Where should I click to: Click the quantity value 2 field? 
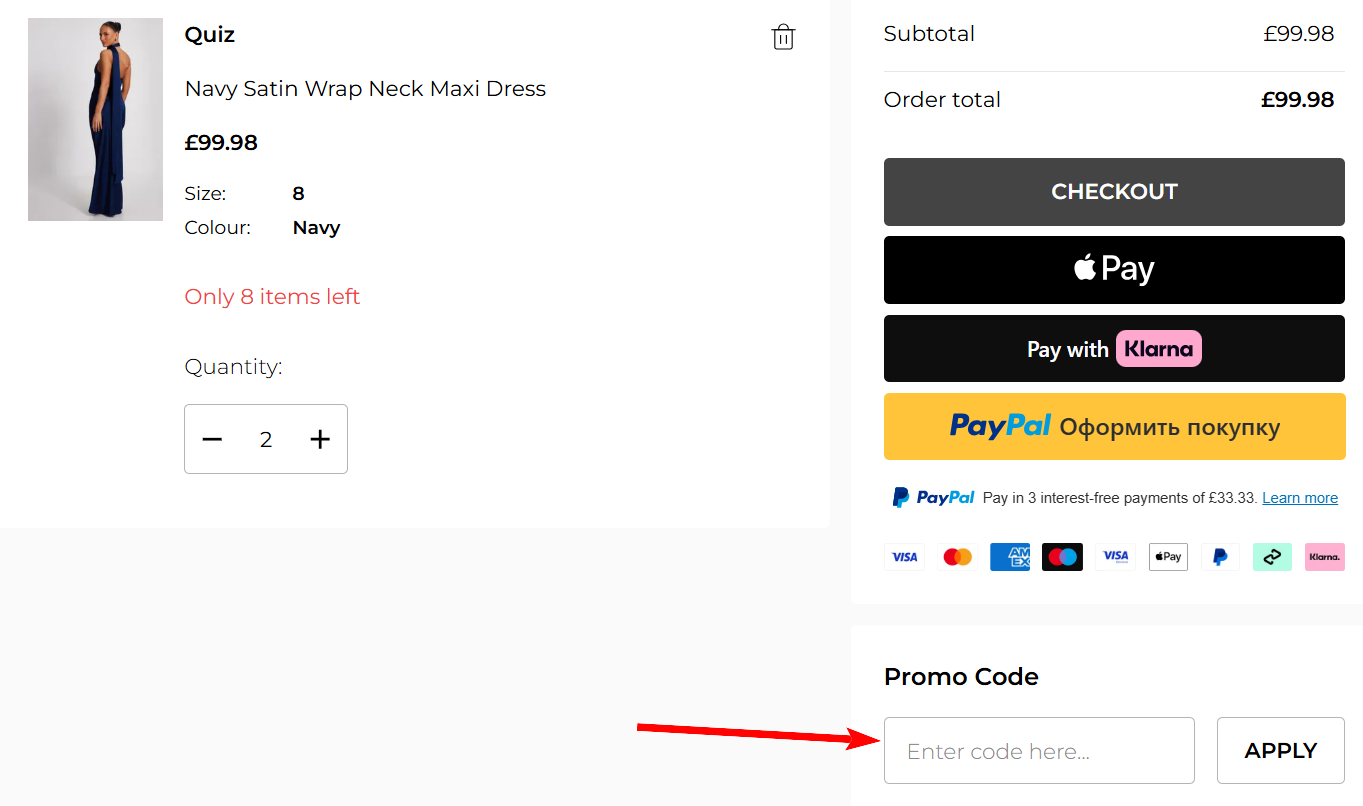coord(266,439)
